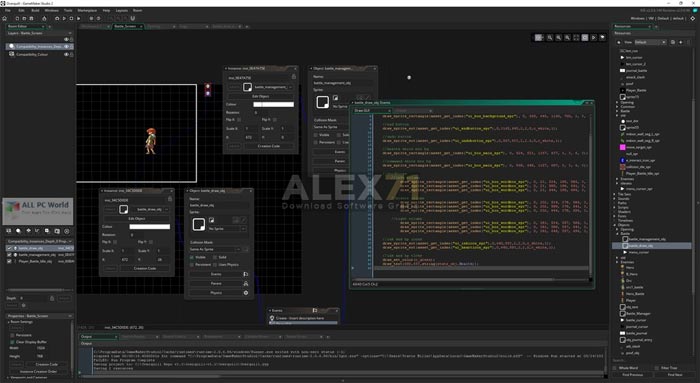The width and height of the screenshot is (700, 383).
Task: Click the flag icon on battle_draw_obj Events
Action: pyautogui.click(x=246, y=274)
